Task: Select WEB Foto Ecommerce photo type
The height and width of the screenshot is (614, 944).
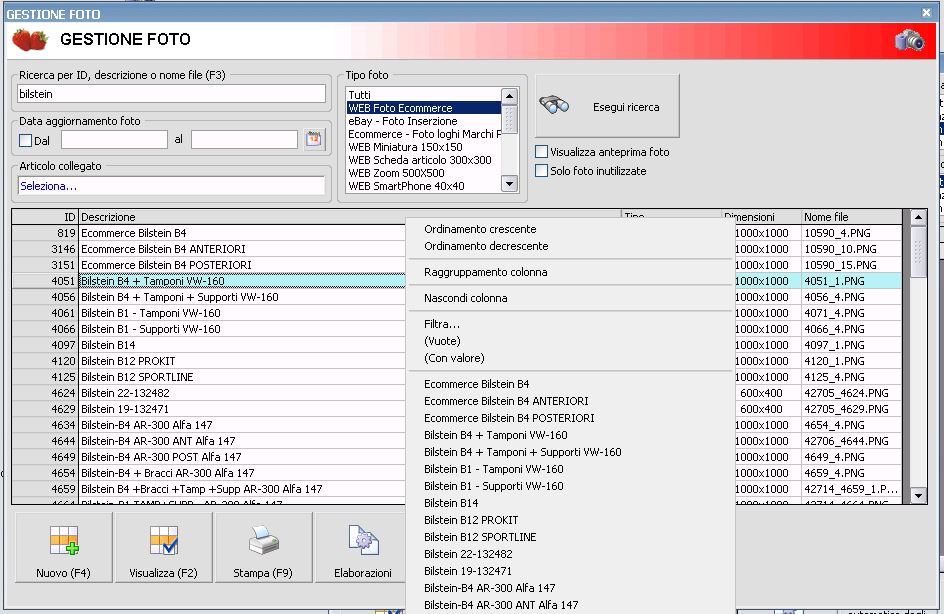Action: tap(424, 108)
